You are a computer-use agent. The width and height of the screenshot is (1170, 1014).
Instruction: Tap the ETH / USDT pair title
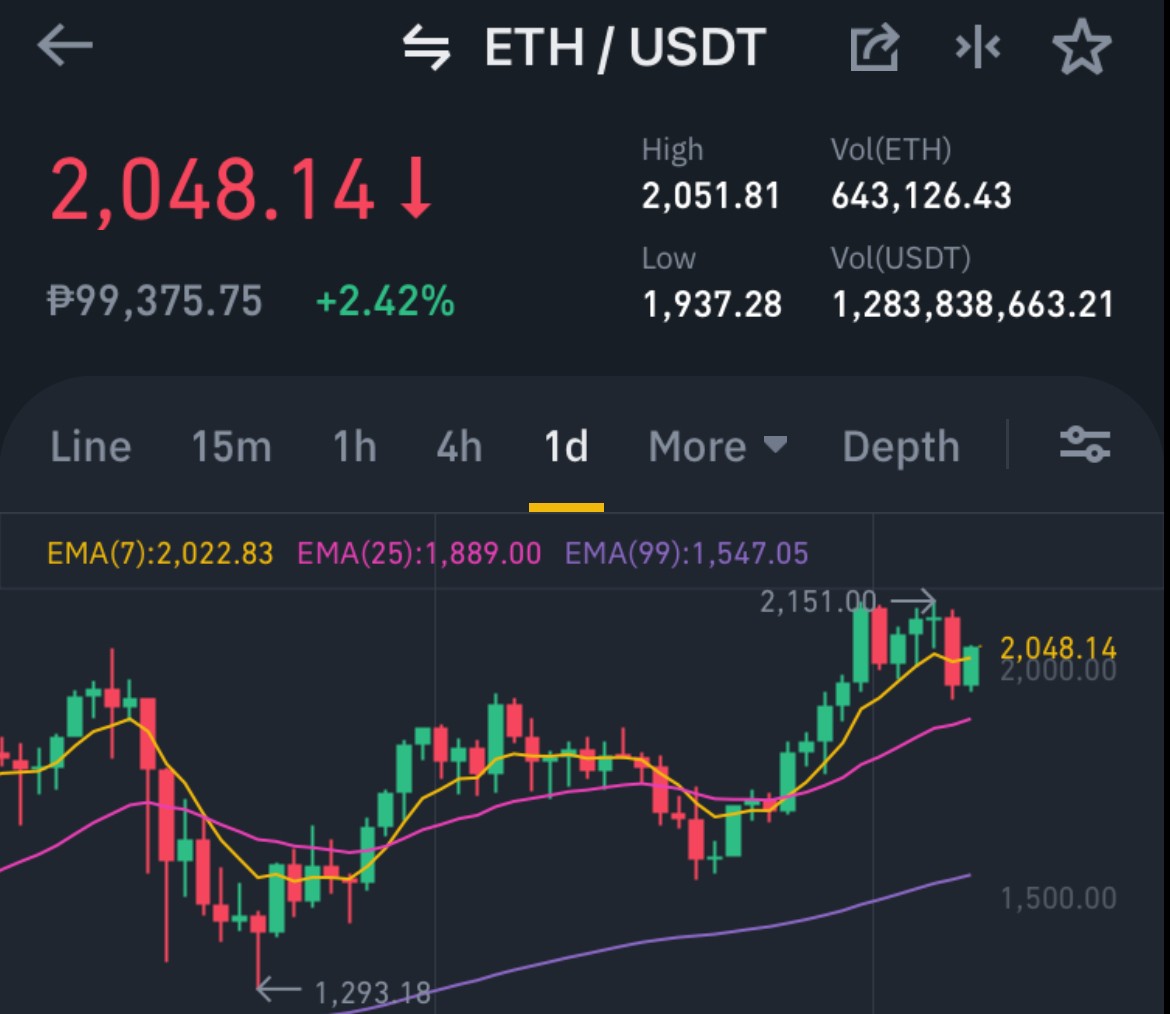point(625,47)
